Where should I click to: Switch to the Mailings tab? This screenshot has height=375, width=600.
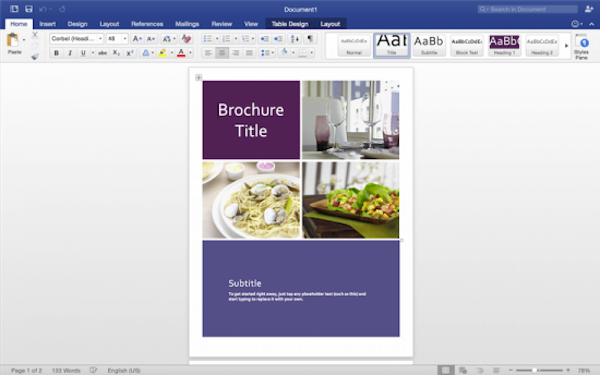click(187, 24)
